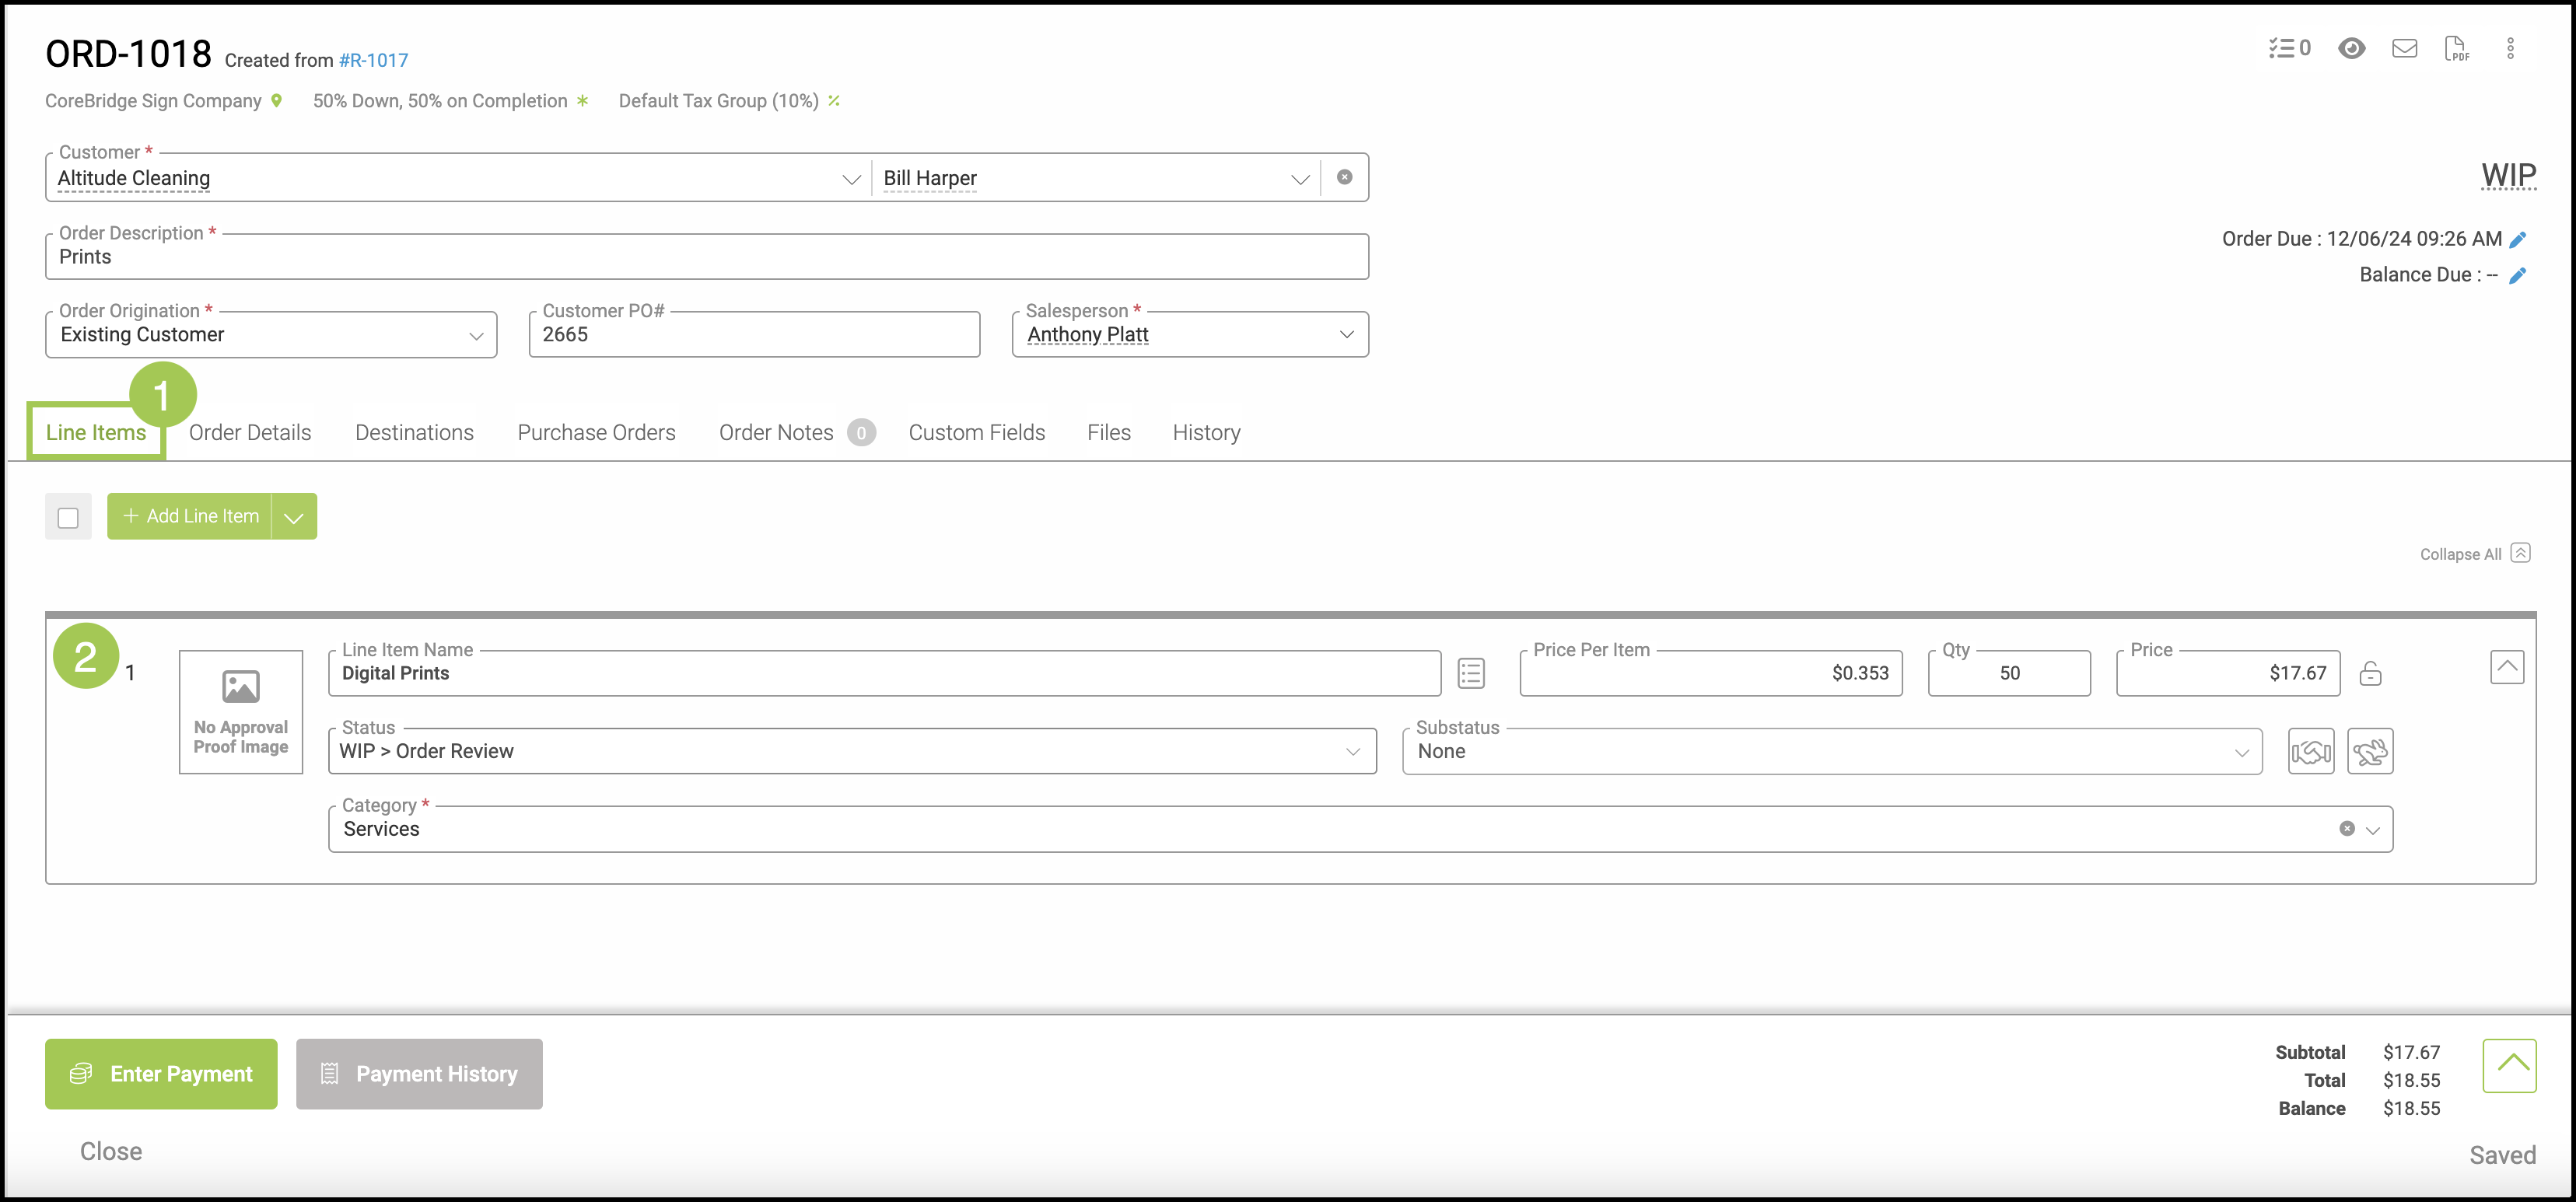2576x1202 pixels.
Task: Check the select-all line items checkbox
Action: pos(68,517)
